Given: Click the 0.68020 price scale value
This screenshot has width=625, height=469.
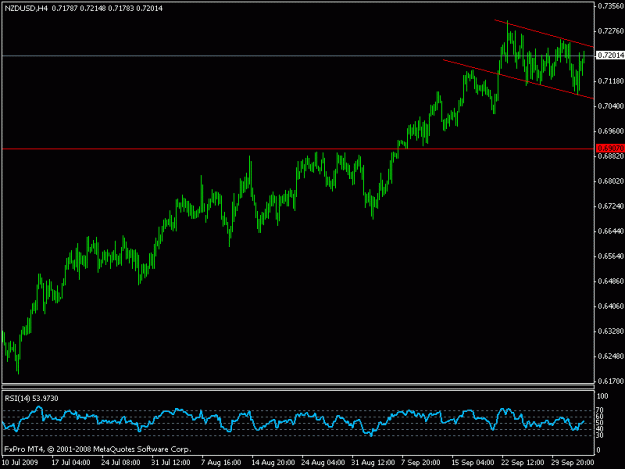Looking at the screenshot, I should tap(611, 181).
